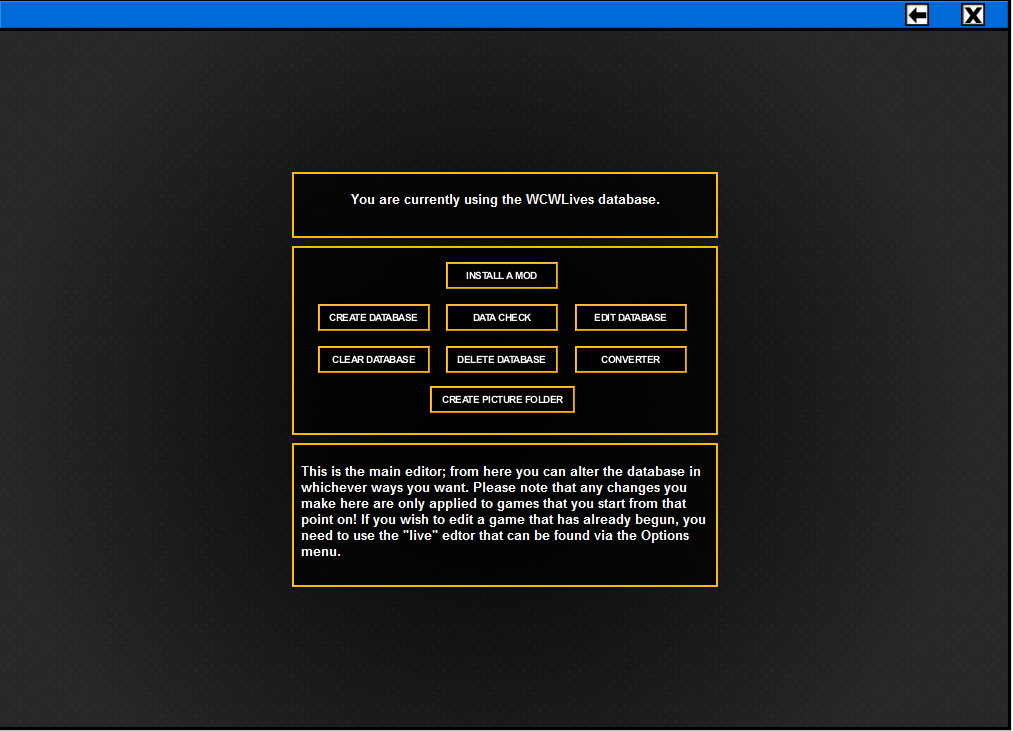
Task: Click Create Picture Folder
Action: pyautogui.click(x=502, y=399)
